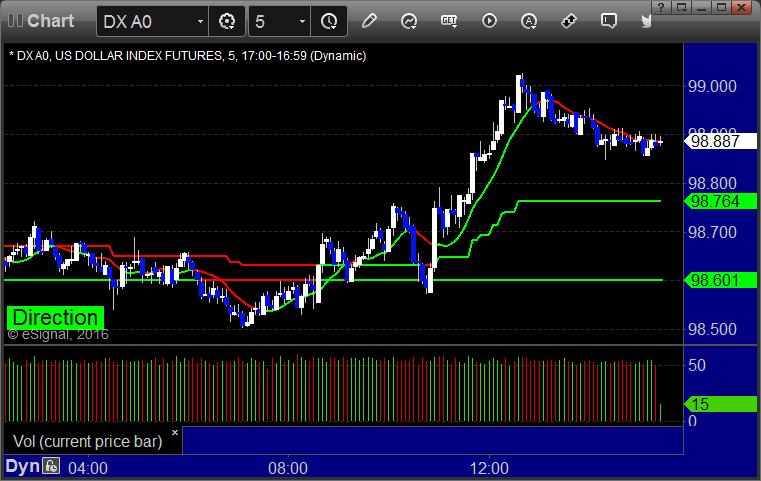761x481 pixels.
Task: Start bar replay with the play icon
Action: pos(489,21)
